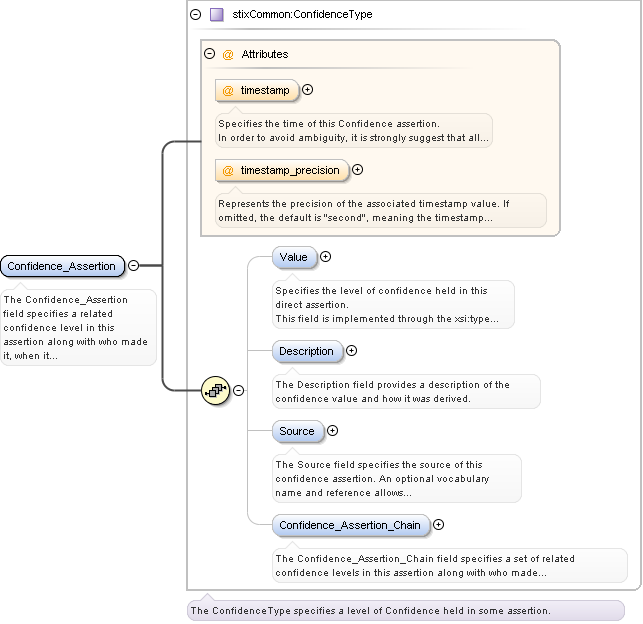The image size is (643, 624).
Task: Click the ConfidenceType description annotation bar
Action: coord(405,610)
